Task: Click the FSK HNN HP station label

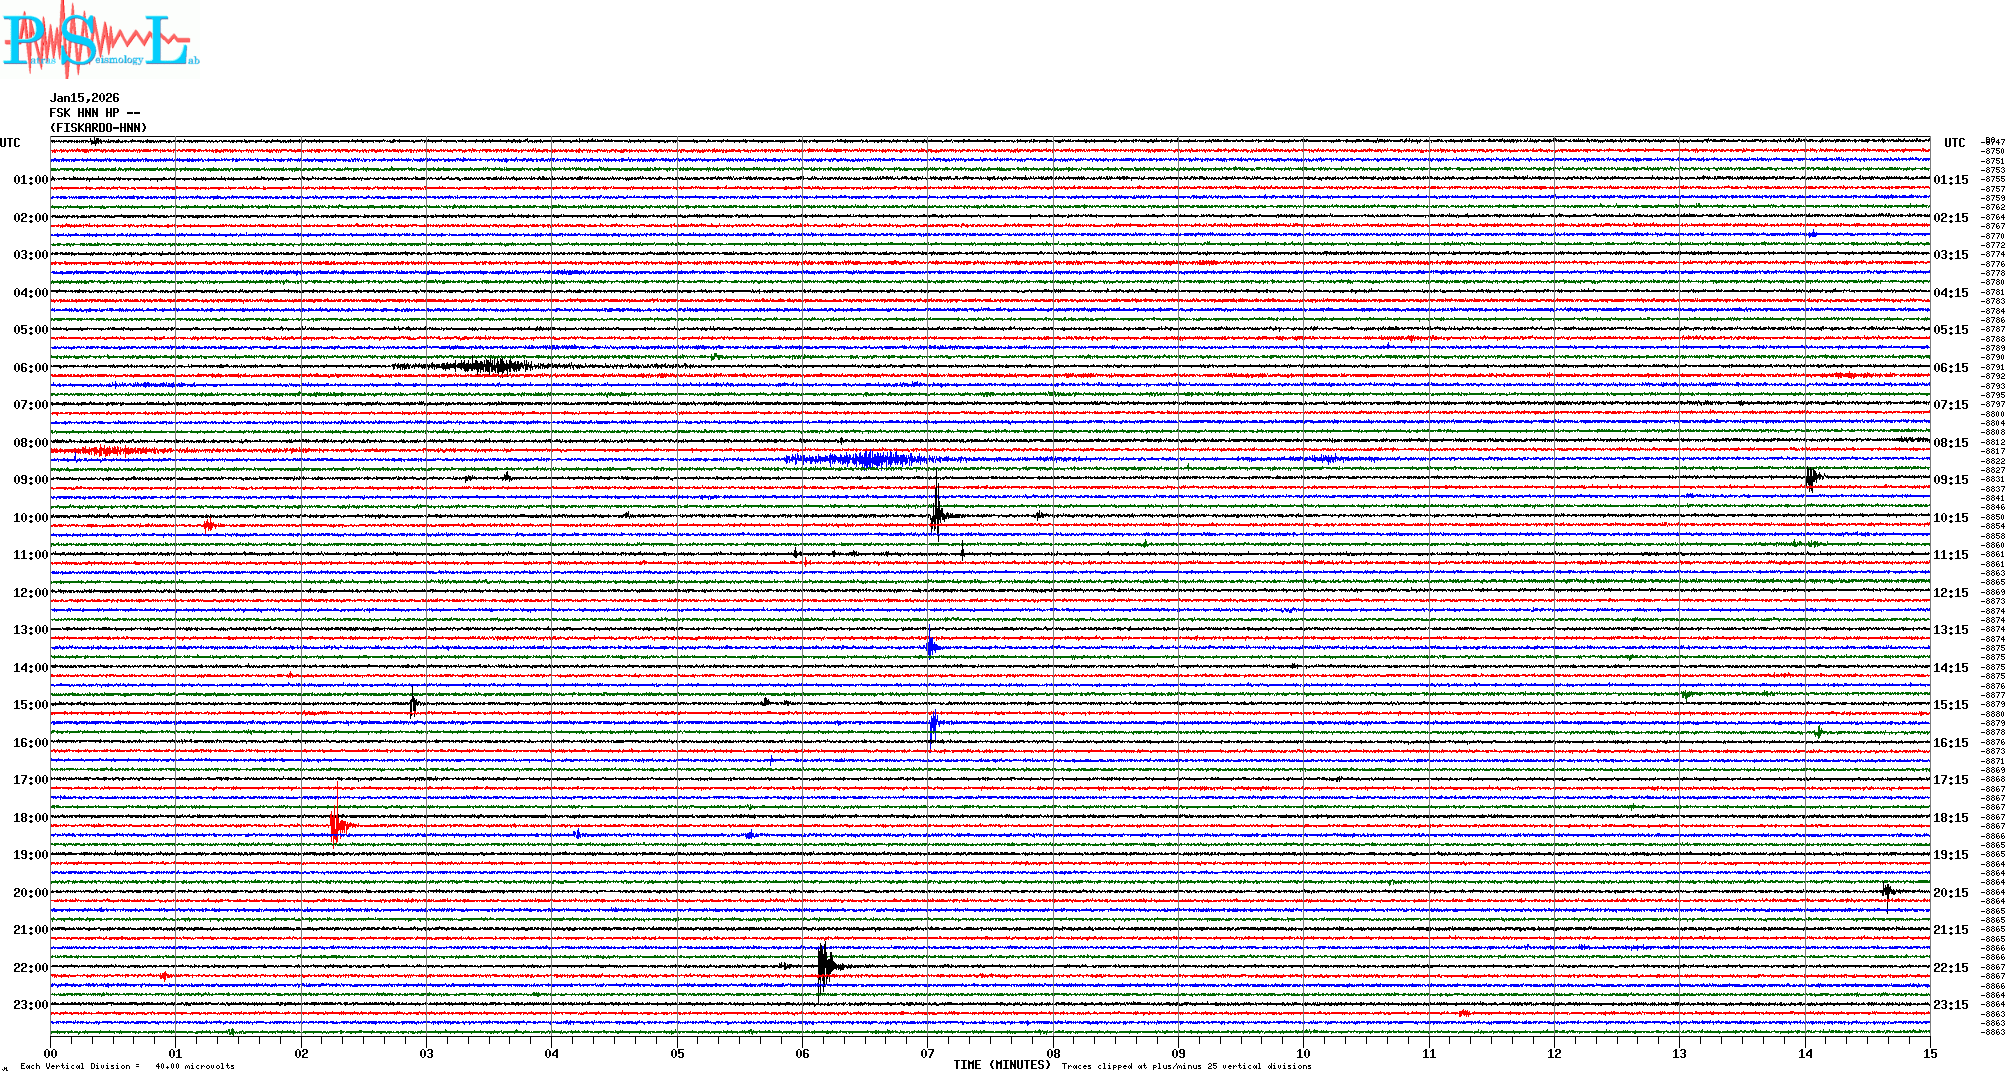Action: coord(94,113)
